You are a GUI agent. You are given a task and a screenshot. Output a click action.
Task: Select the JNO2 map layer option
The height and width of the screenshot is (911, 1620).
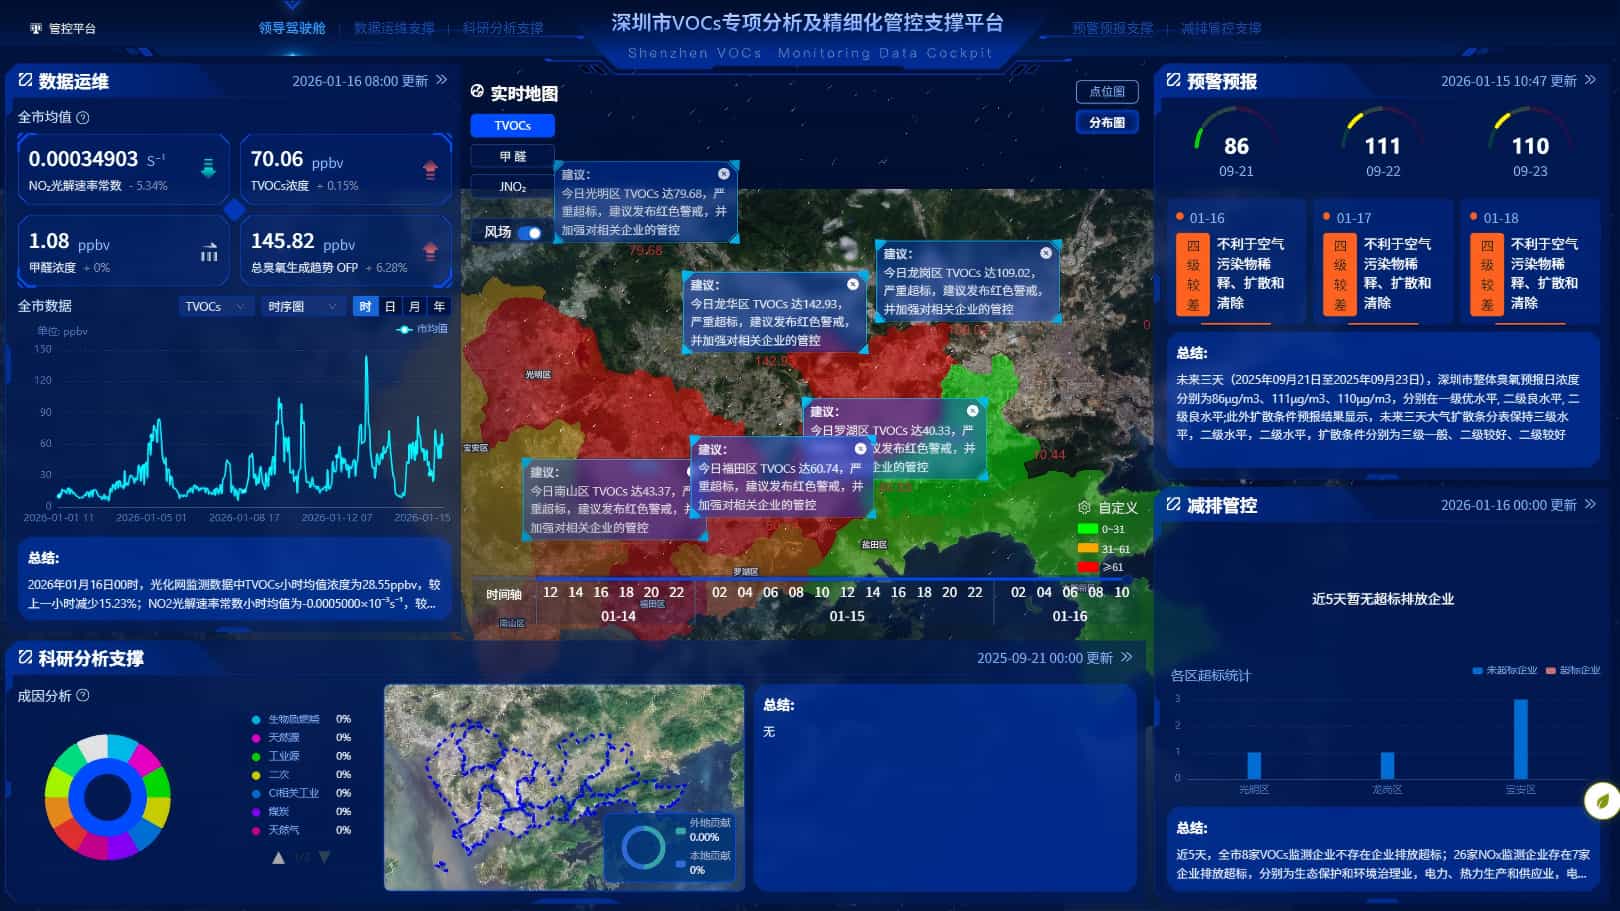[x=512, y=186]
